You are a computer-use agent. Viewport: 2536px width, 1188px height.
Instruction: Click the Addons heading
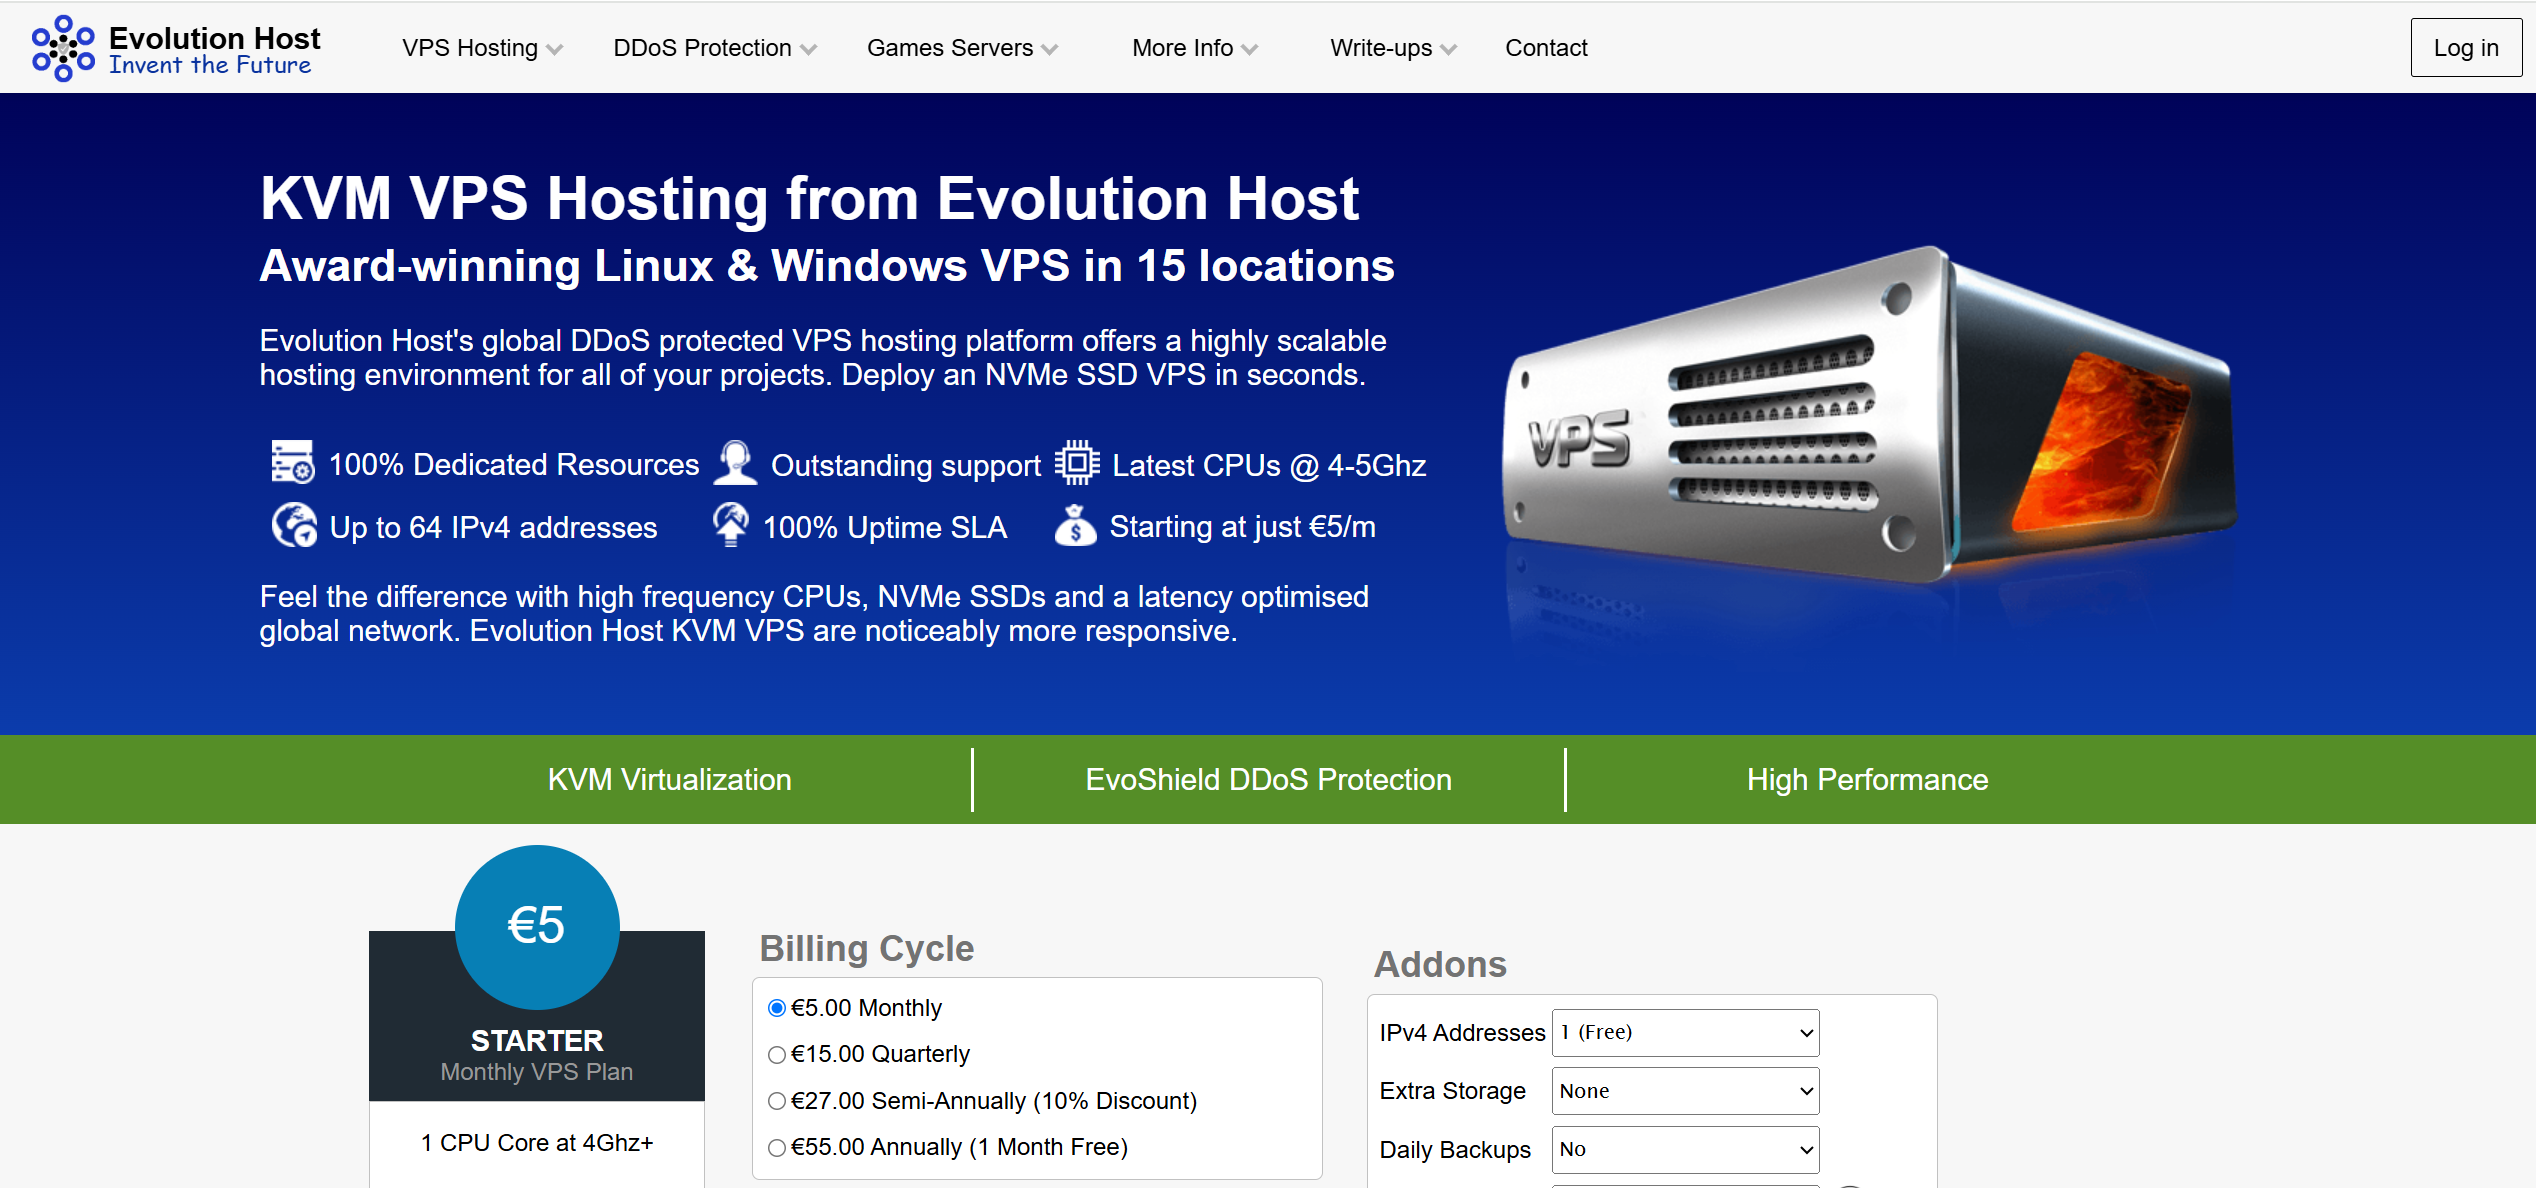point(1440,964)
